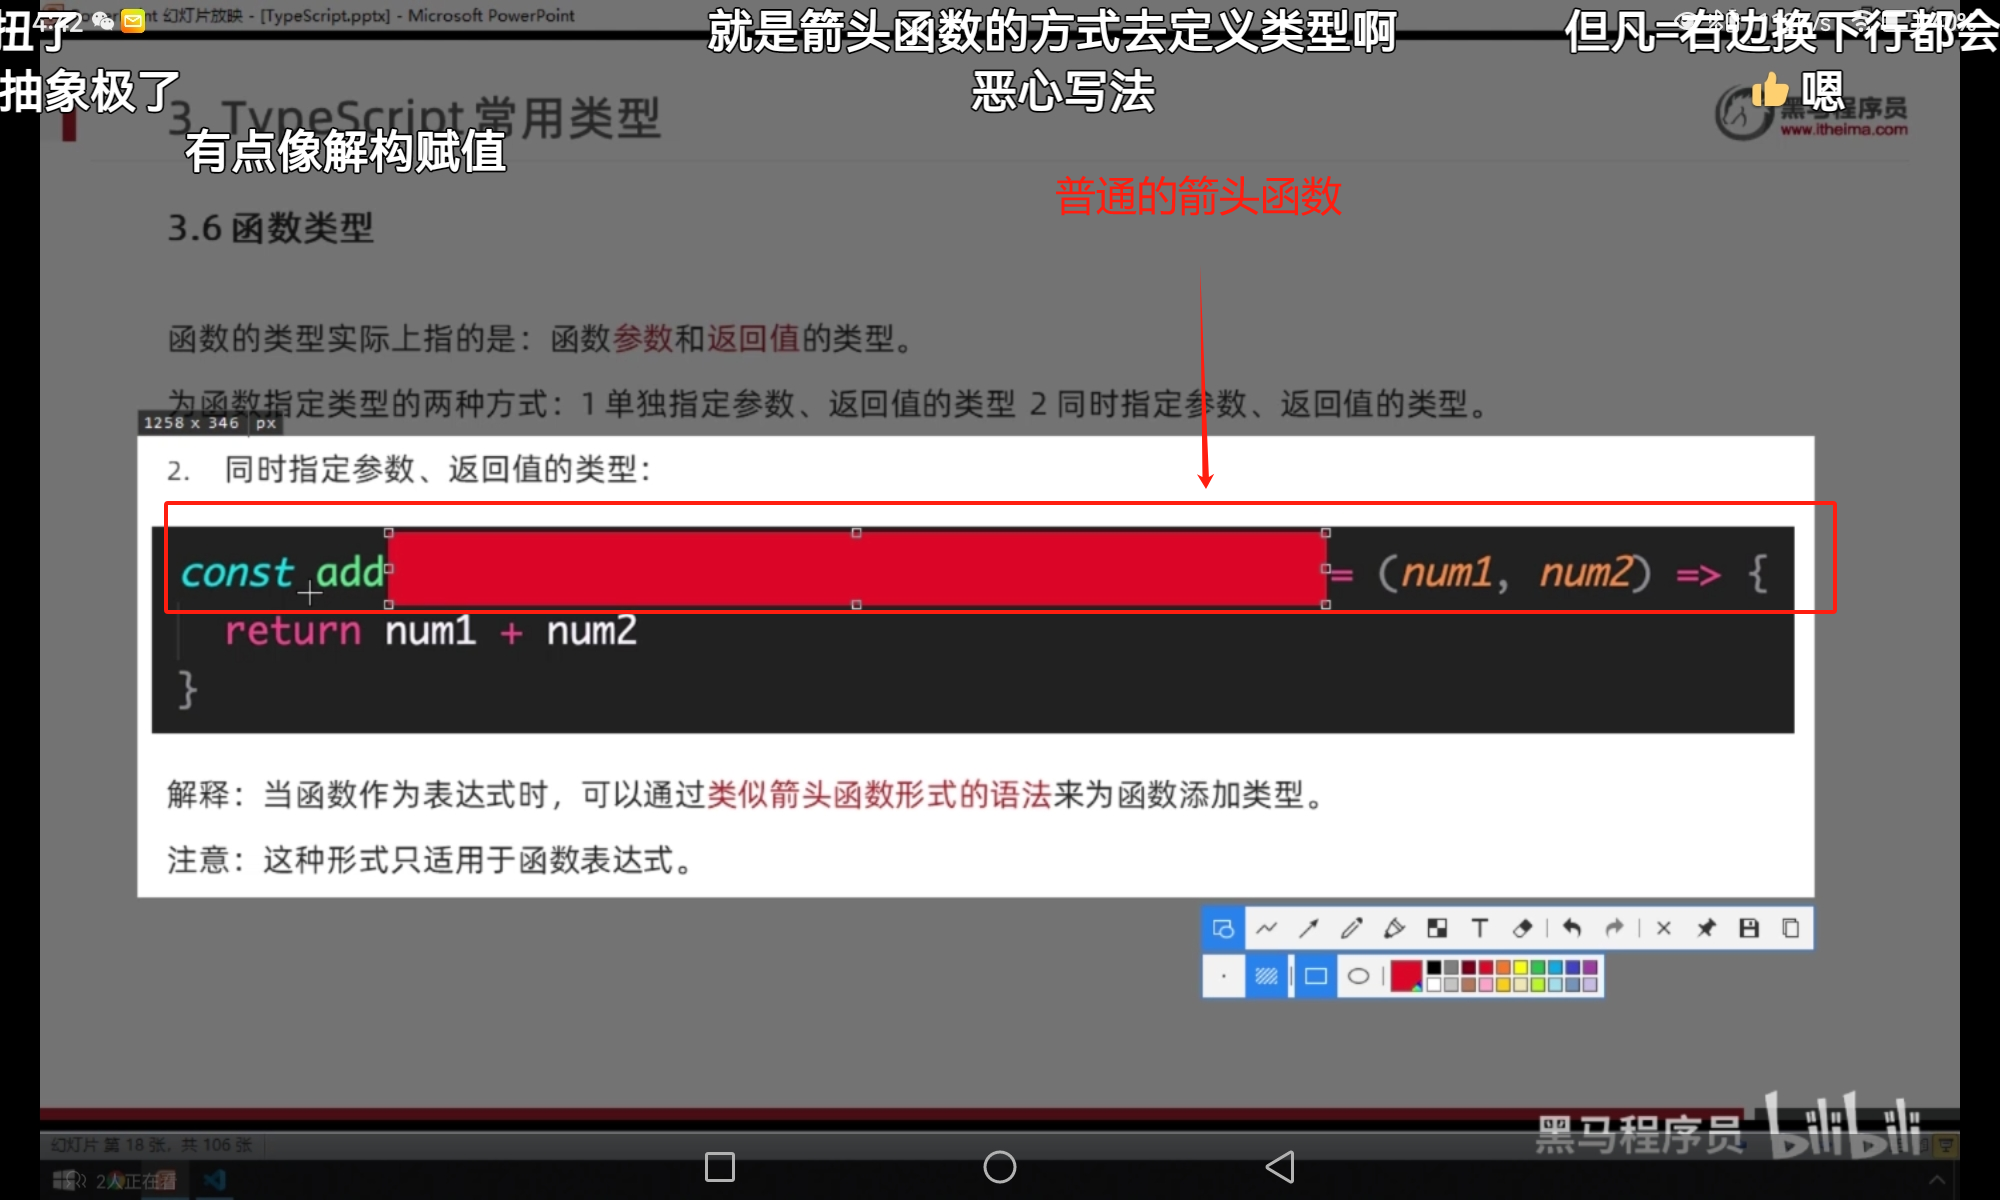Select the pencil drawing tool
The height and width of the screenshot is (1200, 2000).
(1352, 929)
